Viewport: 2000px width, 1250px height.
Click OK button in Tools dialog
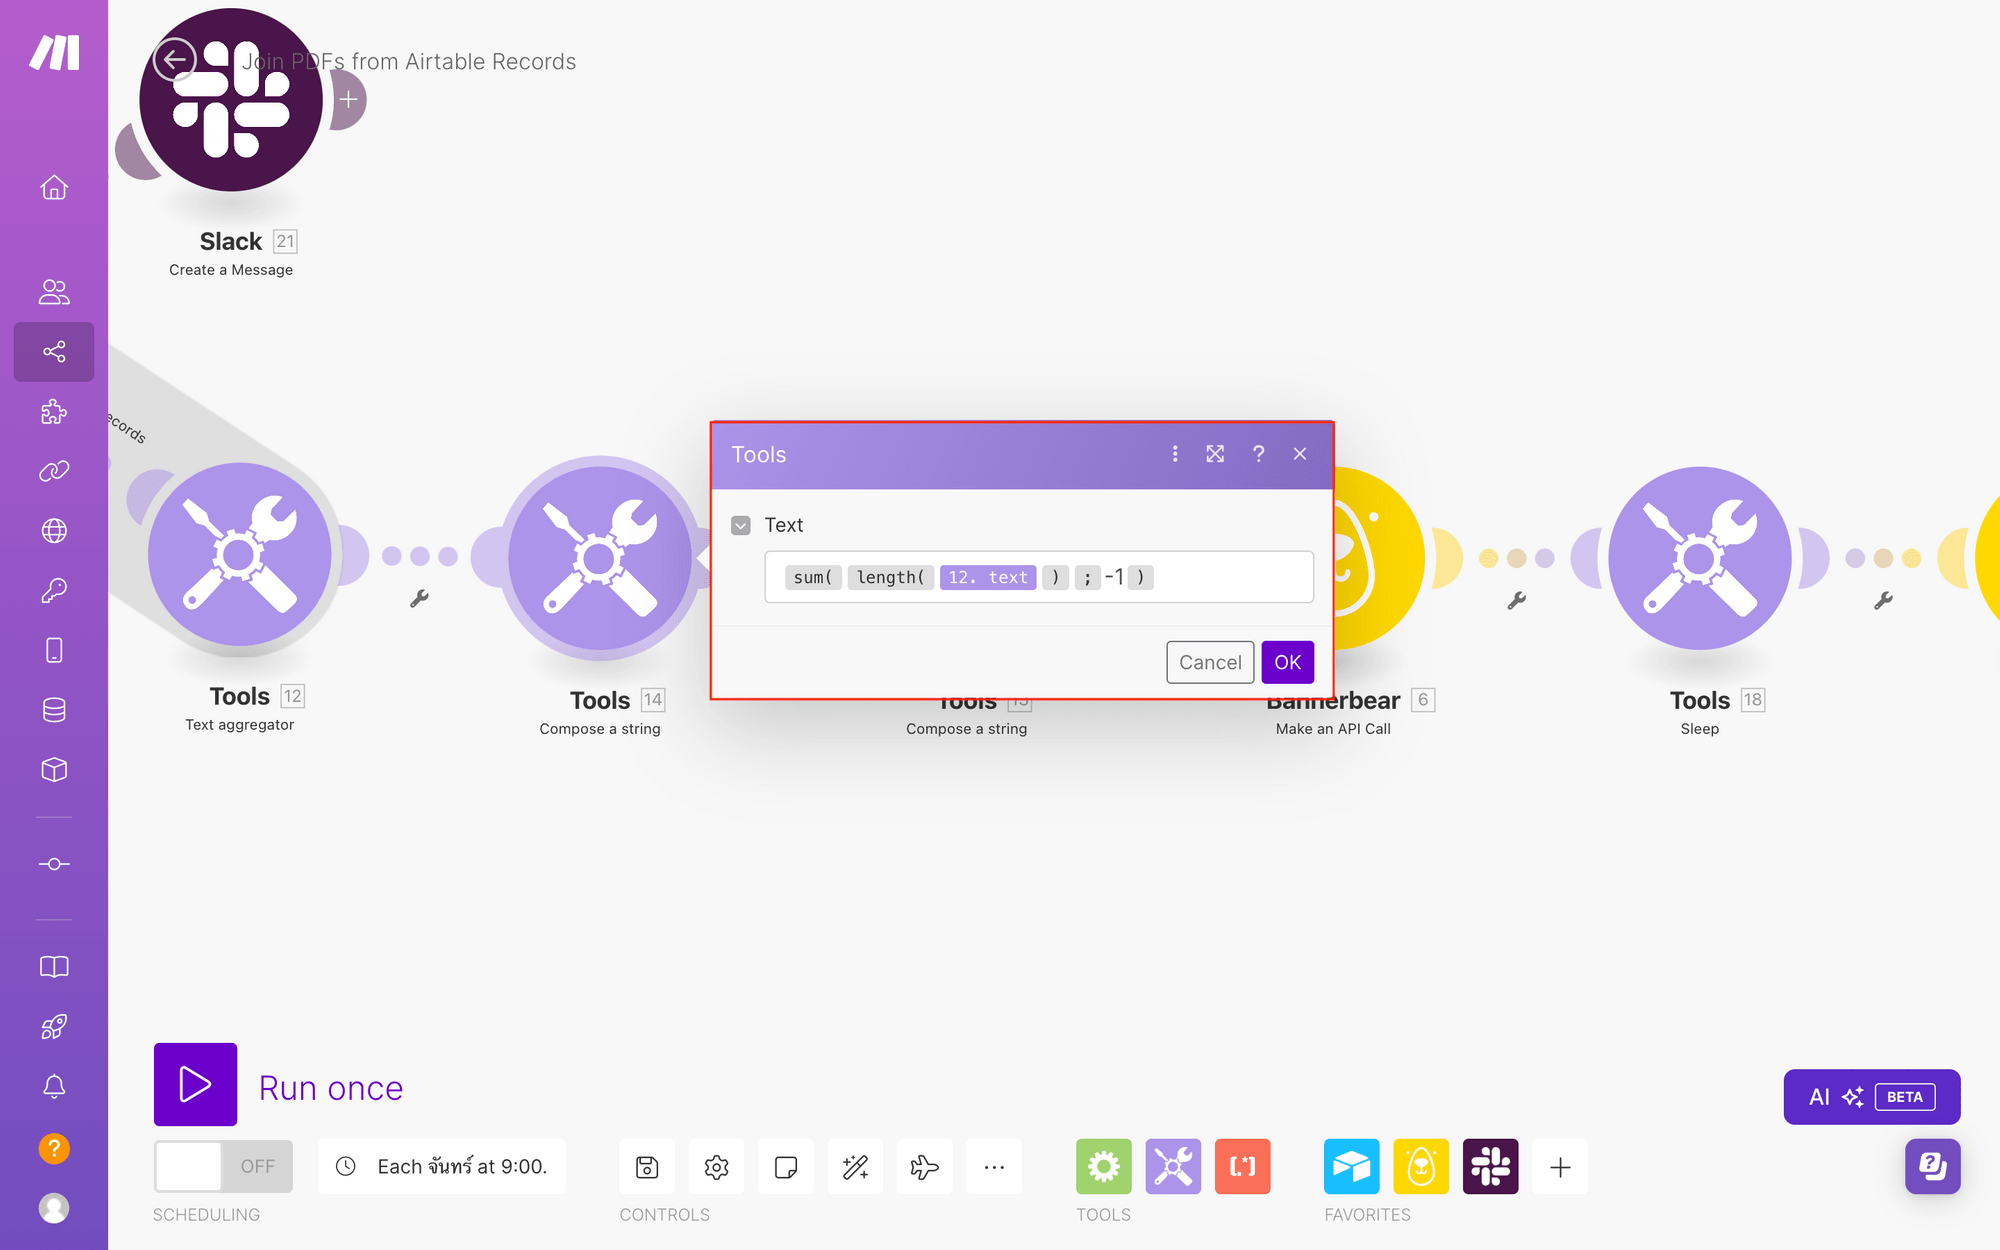(1287, 661)
